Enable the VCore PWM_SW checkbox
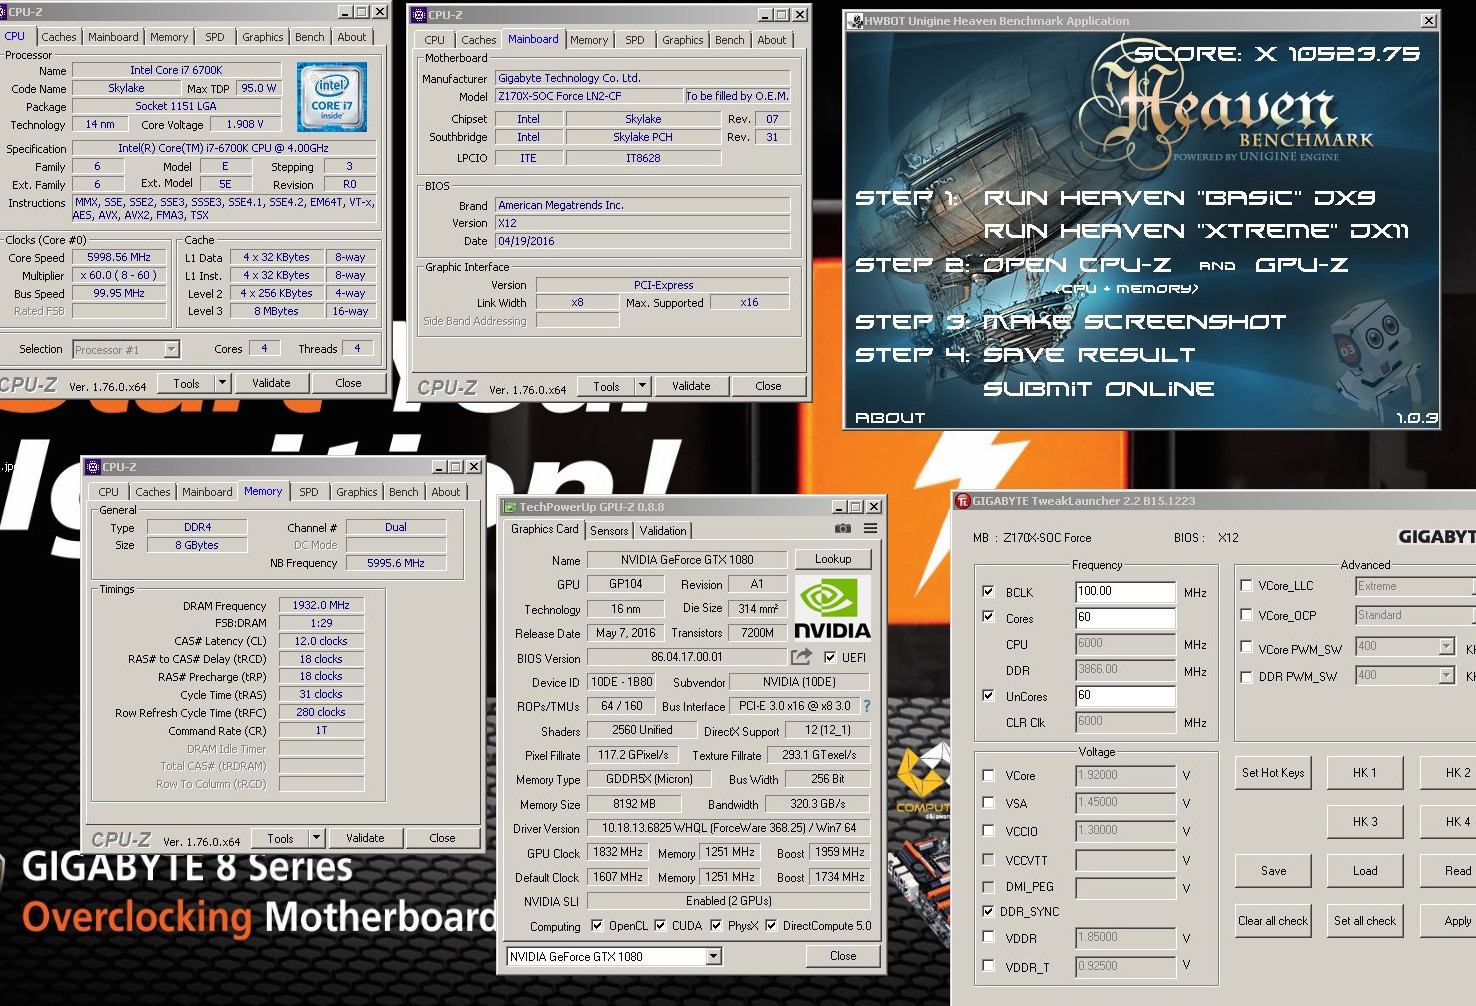The height and width of the screenshot is (1006, 1476). (1246, 648)
